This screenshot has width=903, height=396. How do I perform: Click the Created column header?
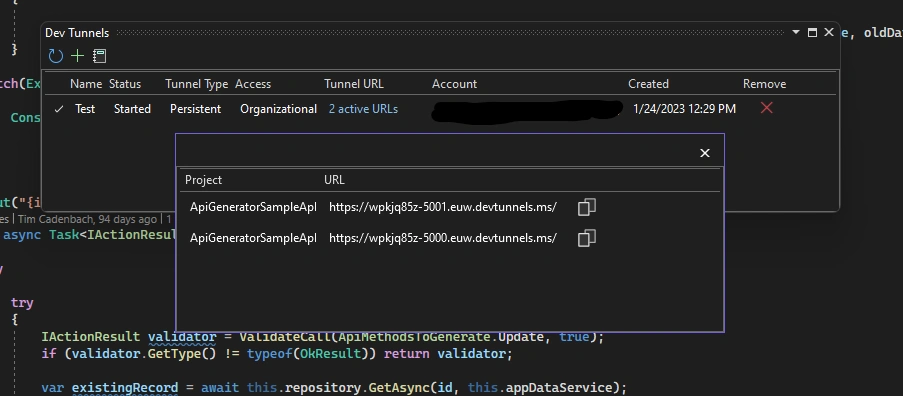coord(648,84)
